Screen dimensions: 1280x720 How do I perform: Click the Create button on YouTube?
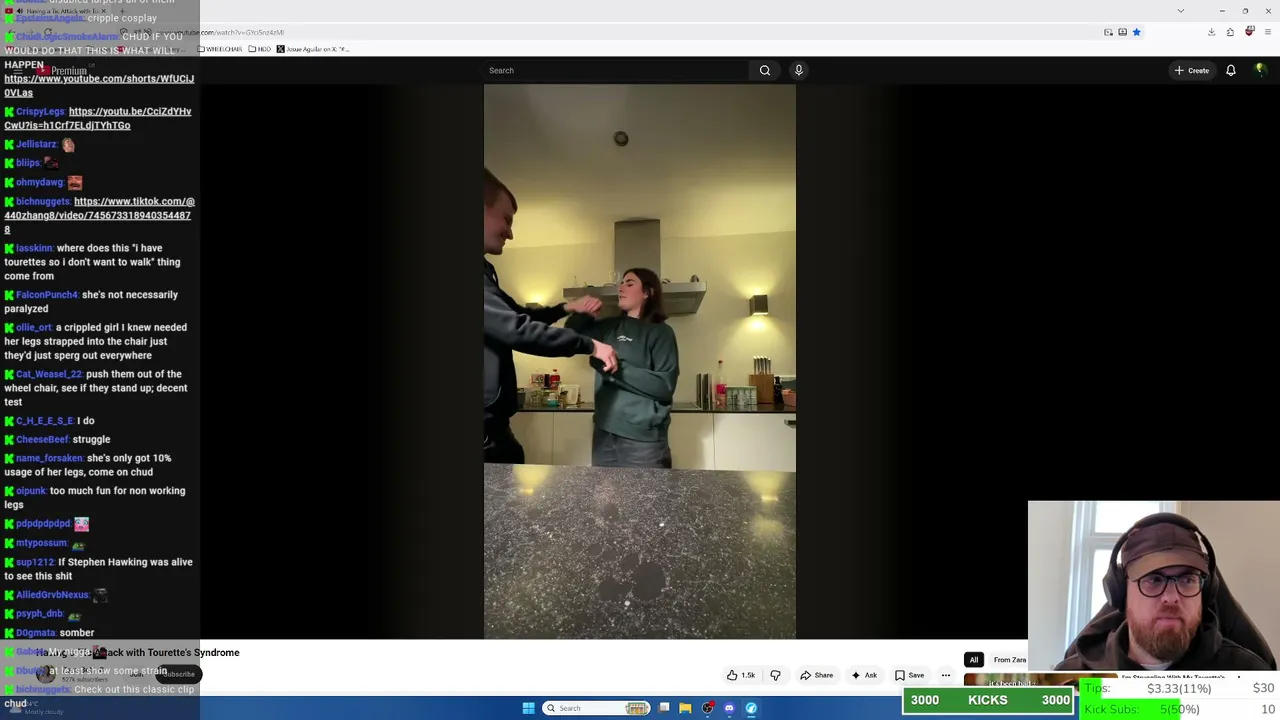click(x=1192, y=70)
